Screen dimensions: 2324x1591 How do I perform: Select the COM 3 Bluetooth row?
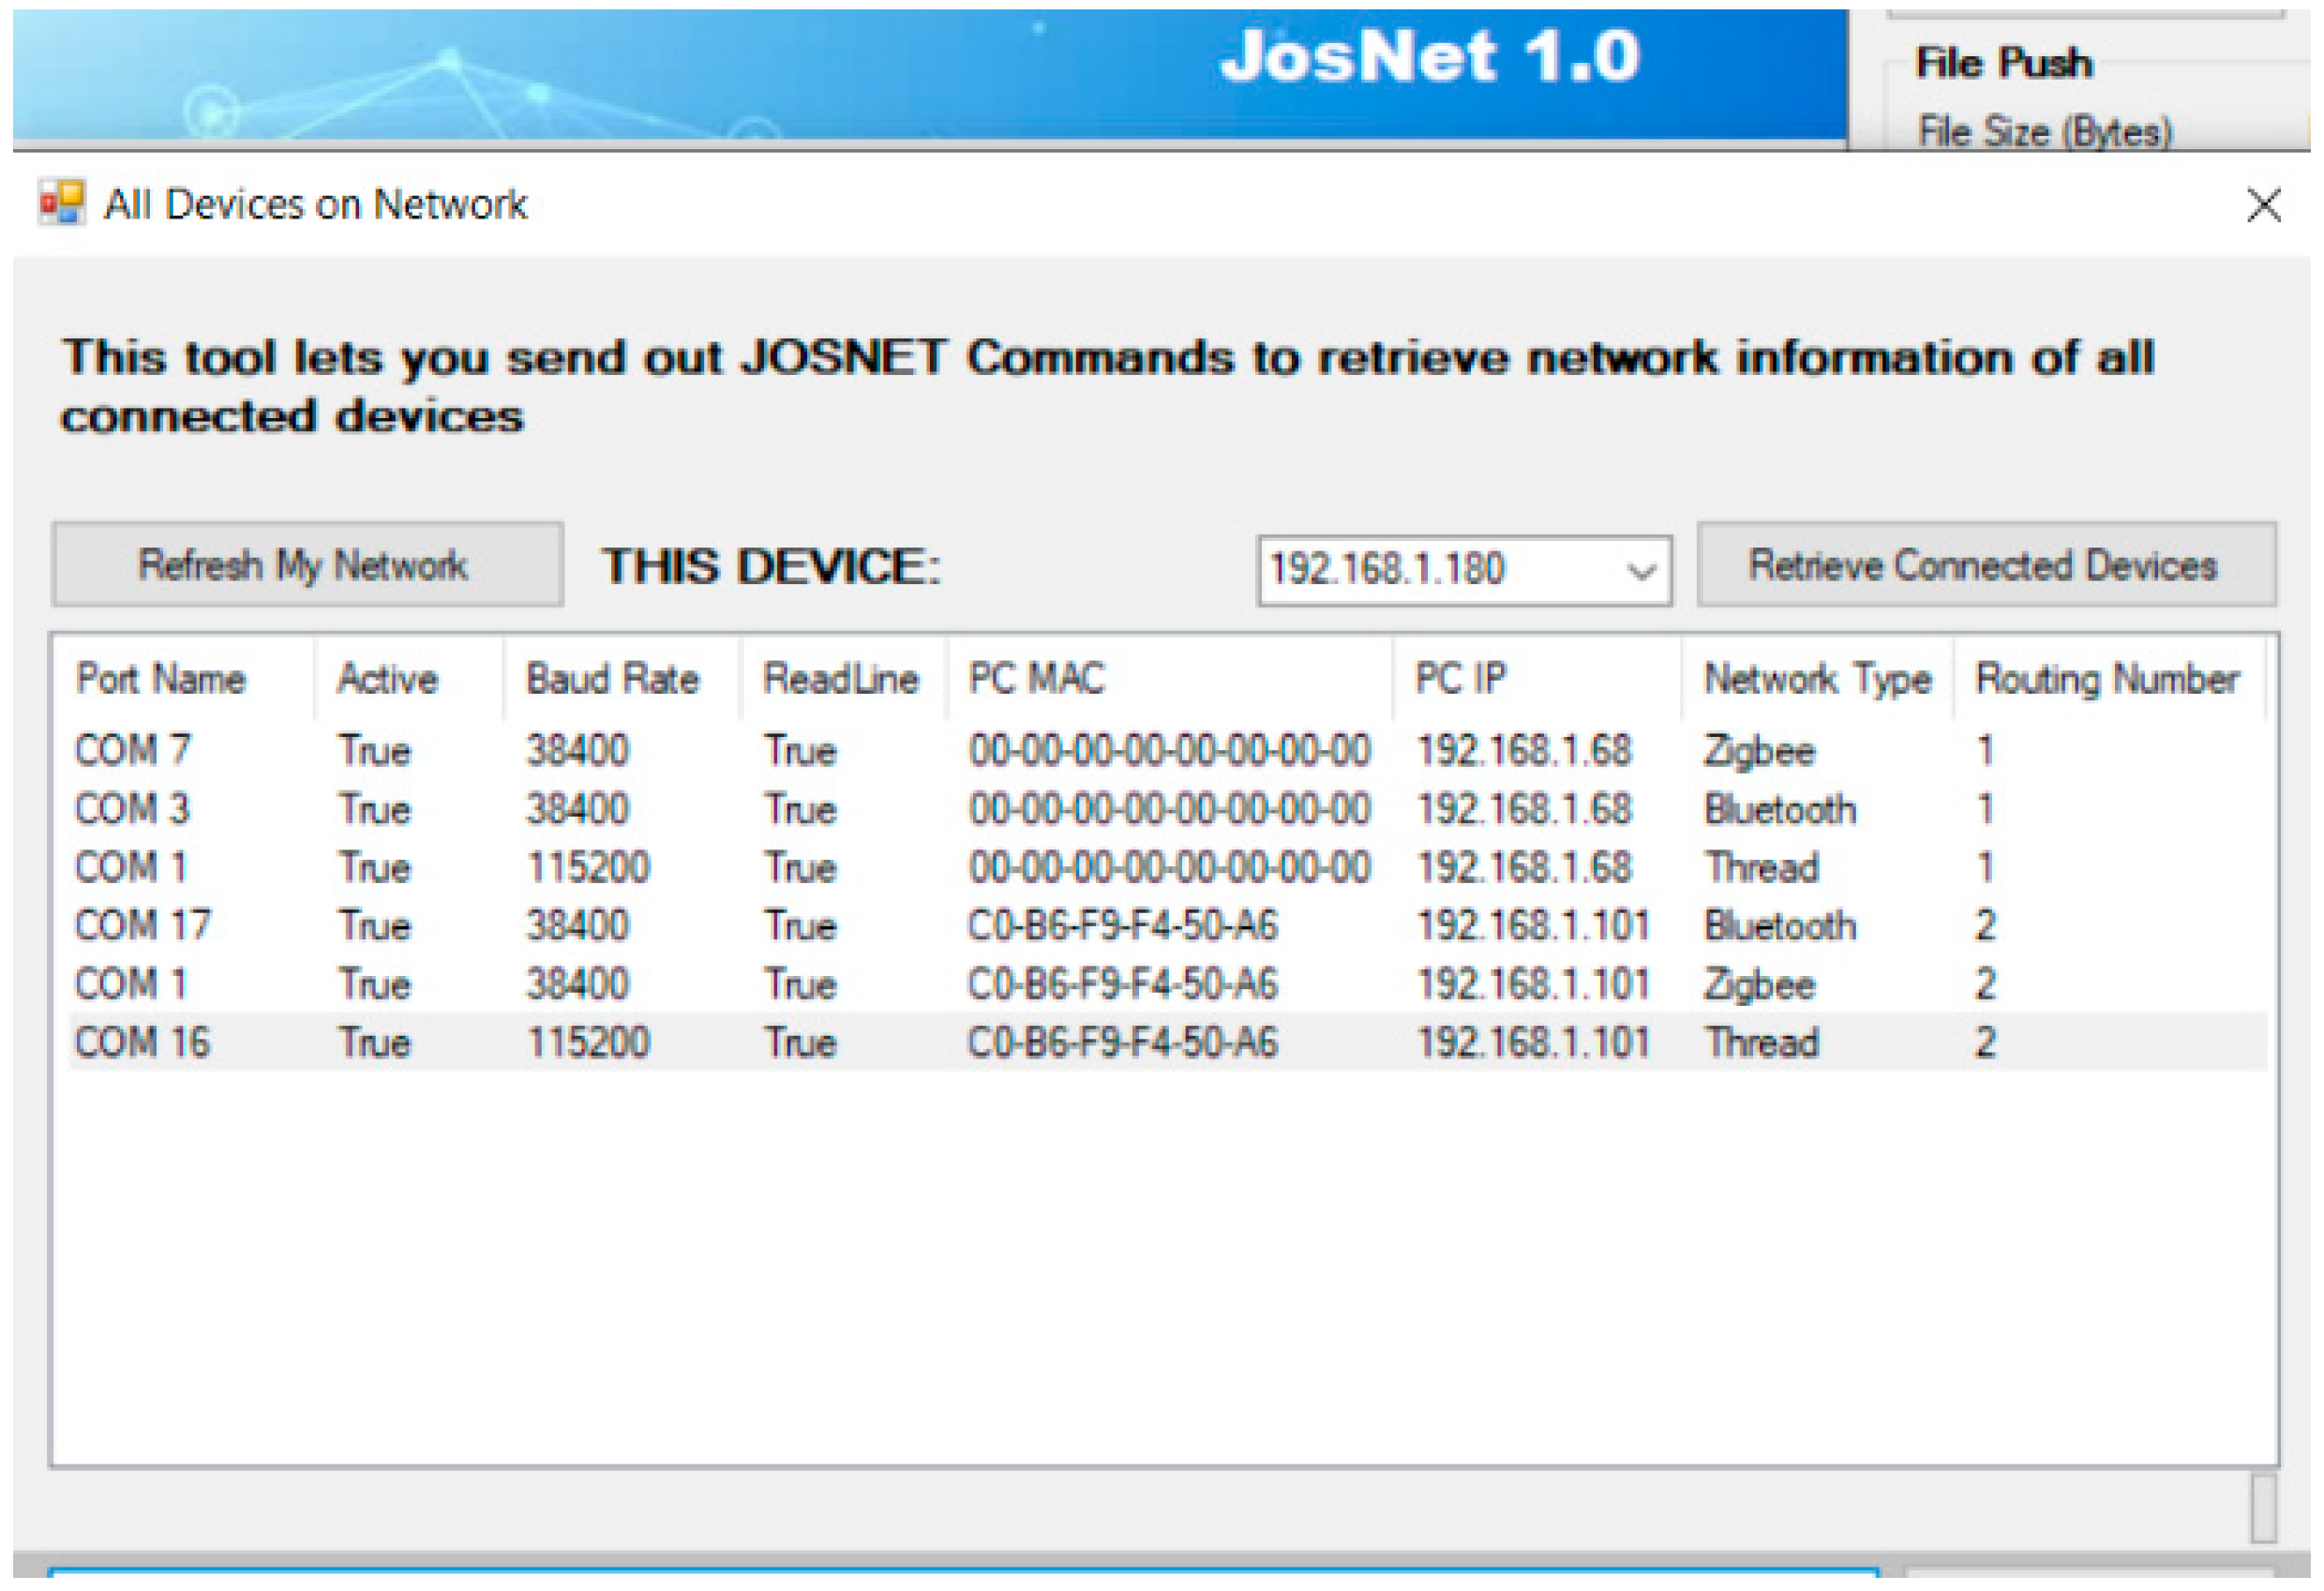133,809
